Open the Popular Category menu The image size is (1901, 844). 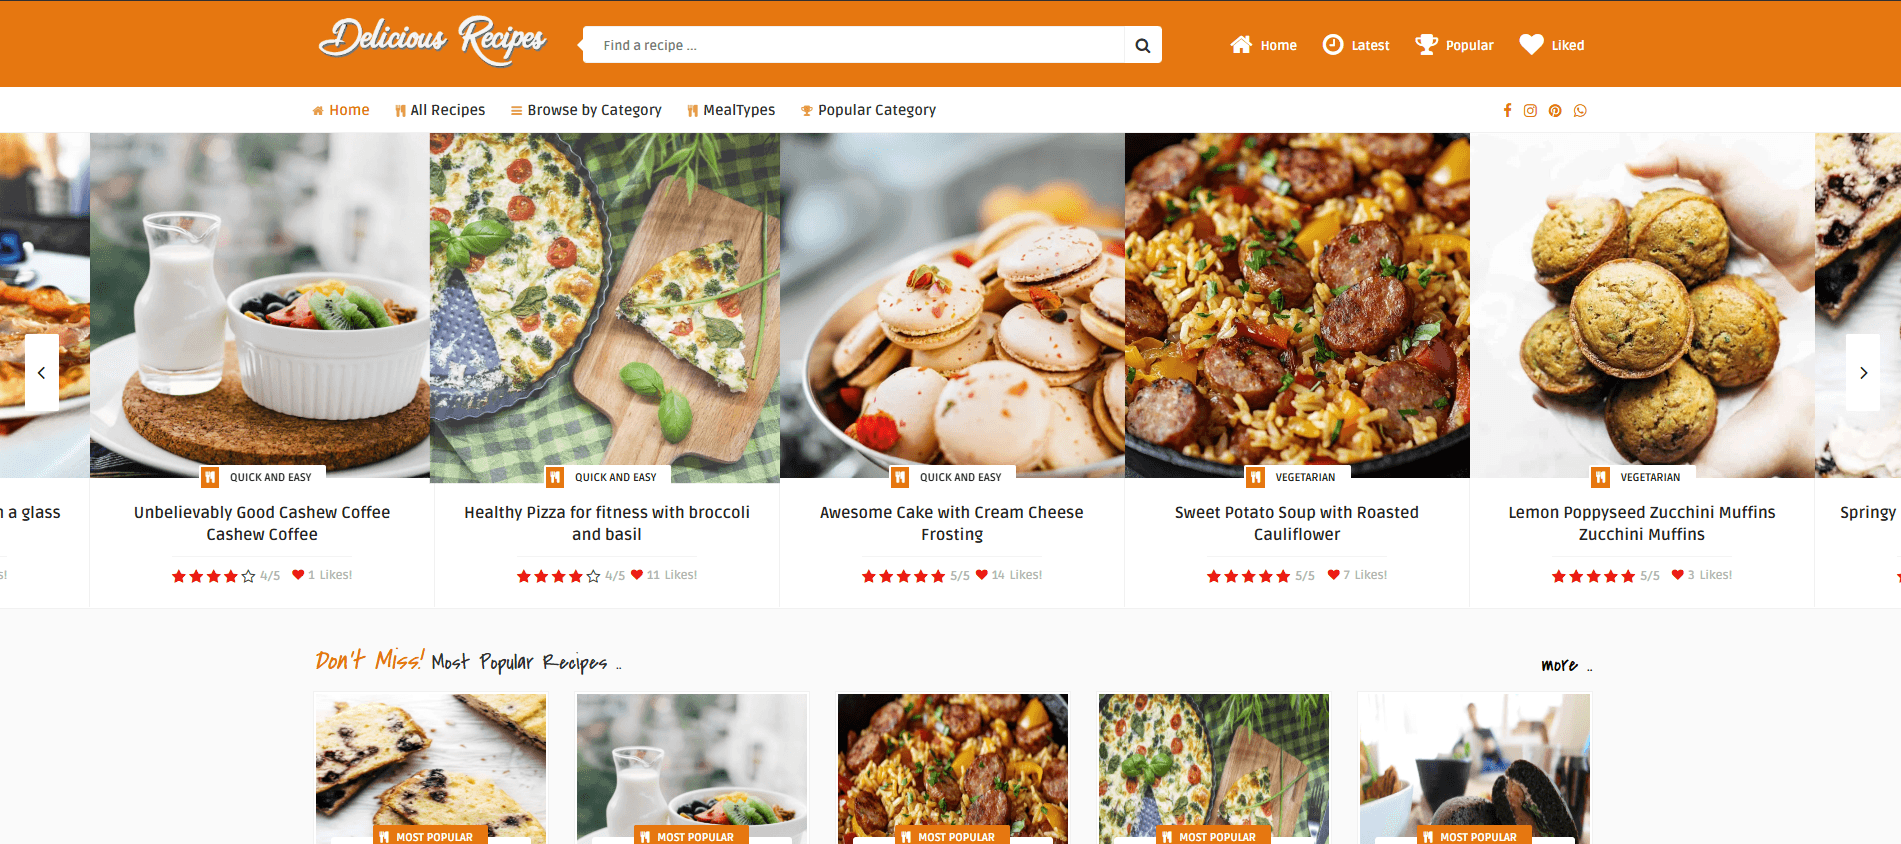pyautogui.click(x=868, y=110)
